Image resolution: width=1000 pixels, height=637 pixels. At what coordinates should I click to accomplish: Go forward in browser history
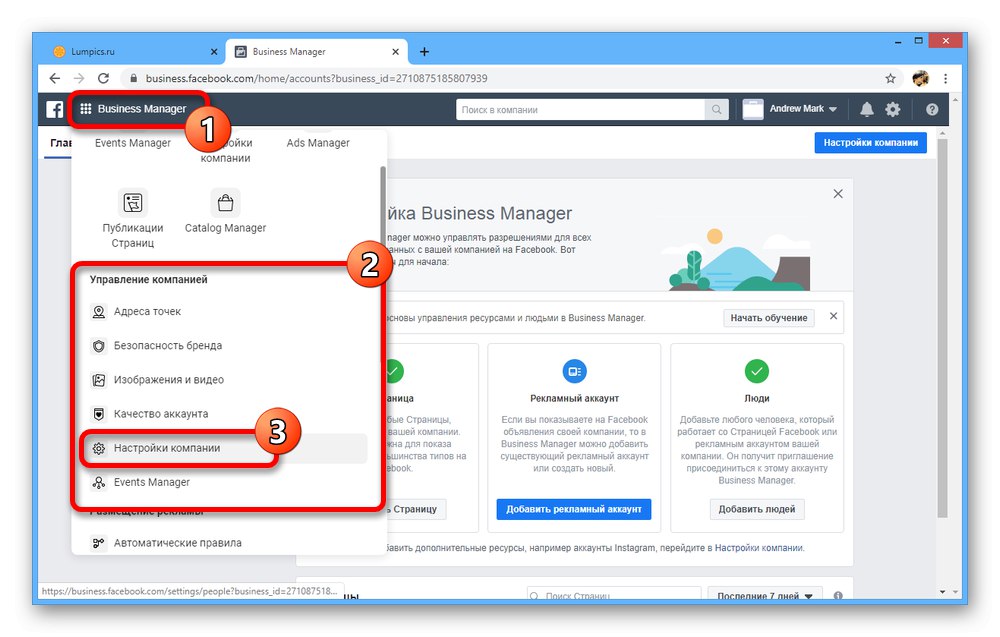pos(79,78)
